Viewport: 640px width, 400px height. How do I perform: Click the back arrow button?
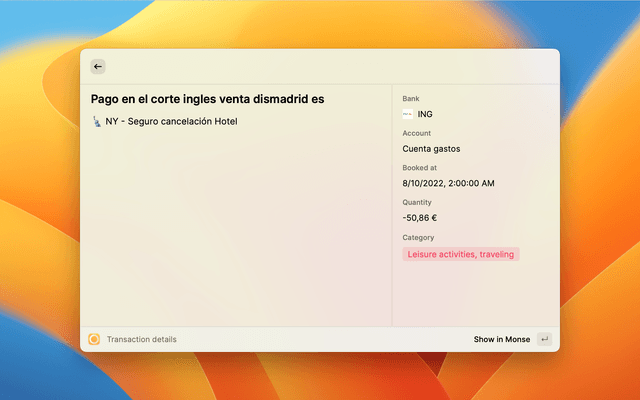(x=97, y=66)
